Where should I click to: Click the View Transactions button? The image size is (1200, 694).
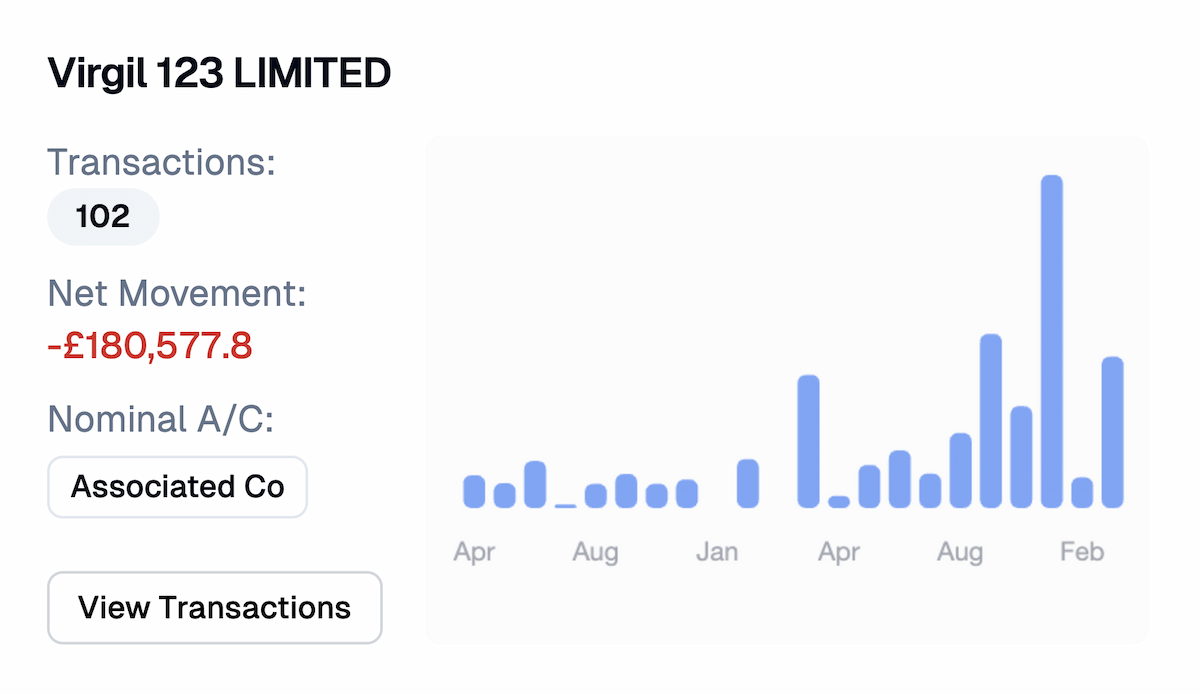214,607
